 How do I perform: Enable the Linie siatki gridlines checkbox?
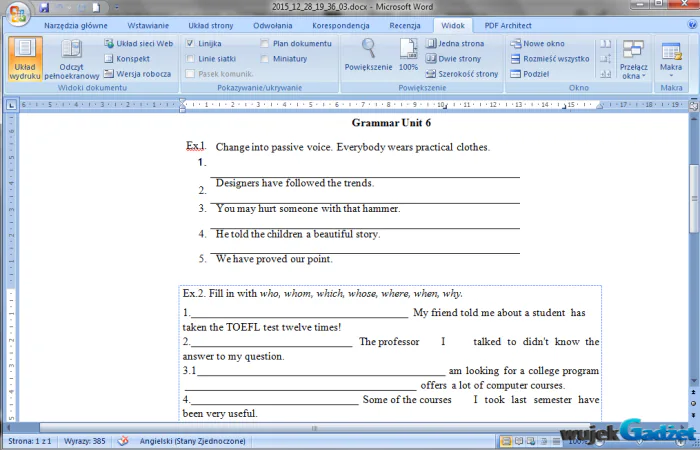190,58
